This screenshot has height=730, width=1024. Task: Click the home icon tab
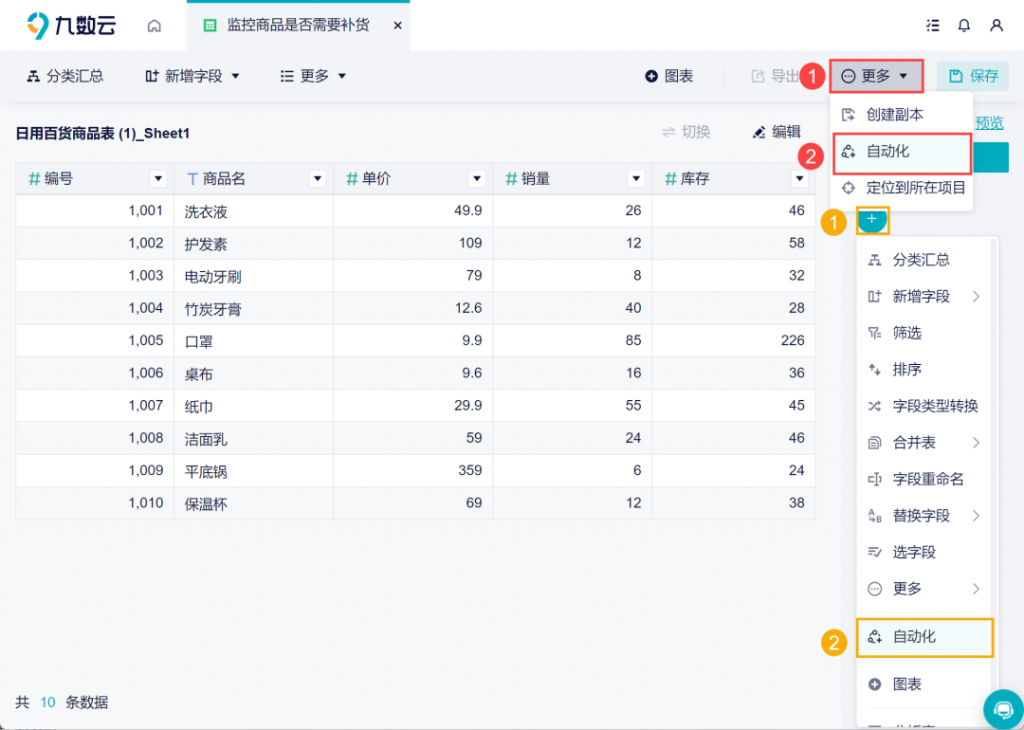[154, 25]
